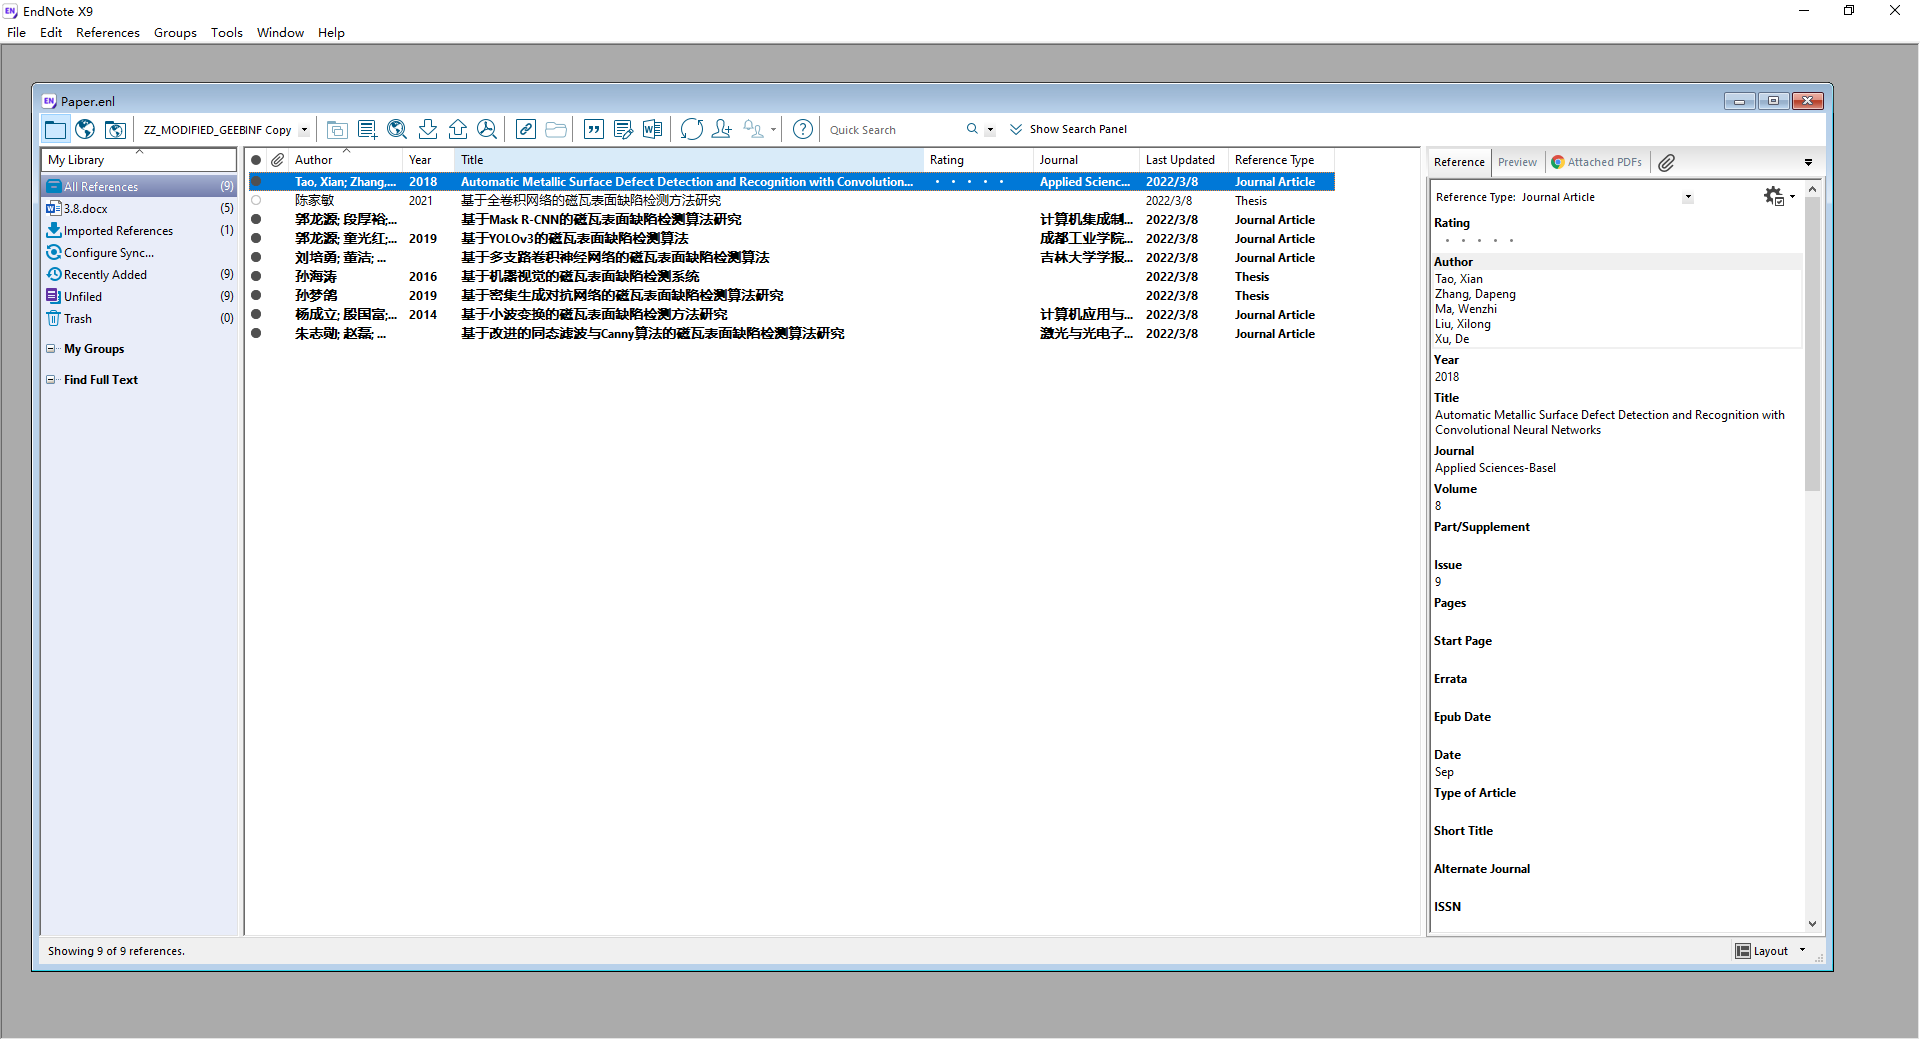Screen dimensions: 1920x1040
Task: Click Copy to Local Library icon
Action: click(x=337, y=129)
